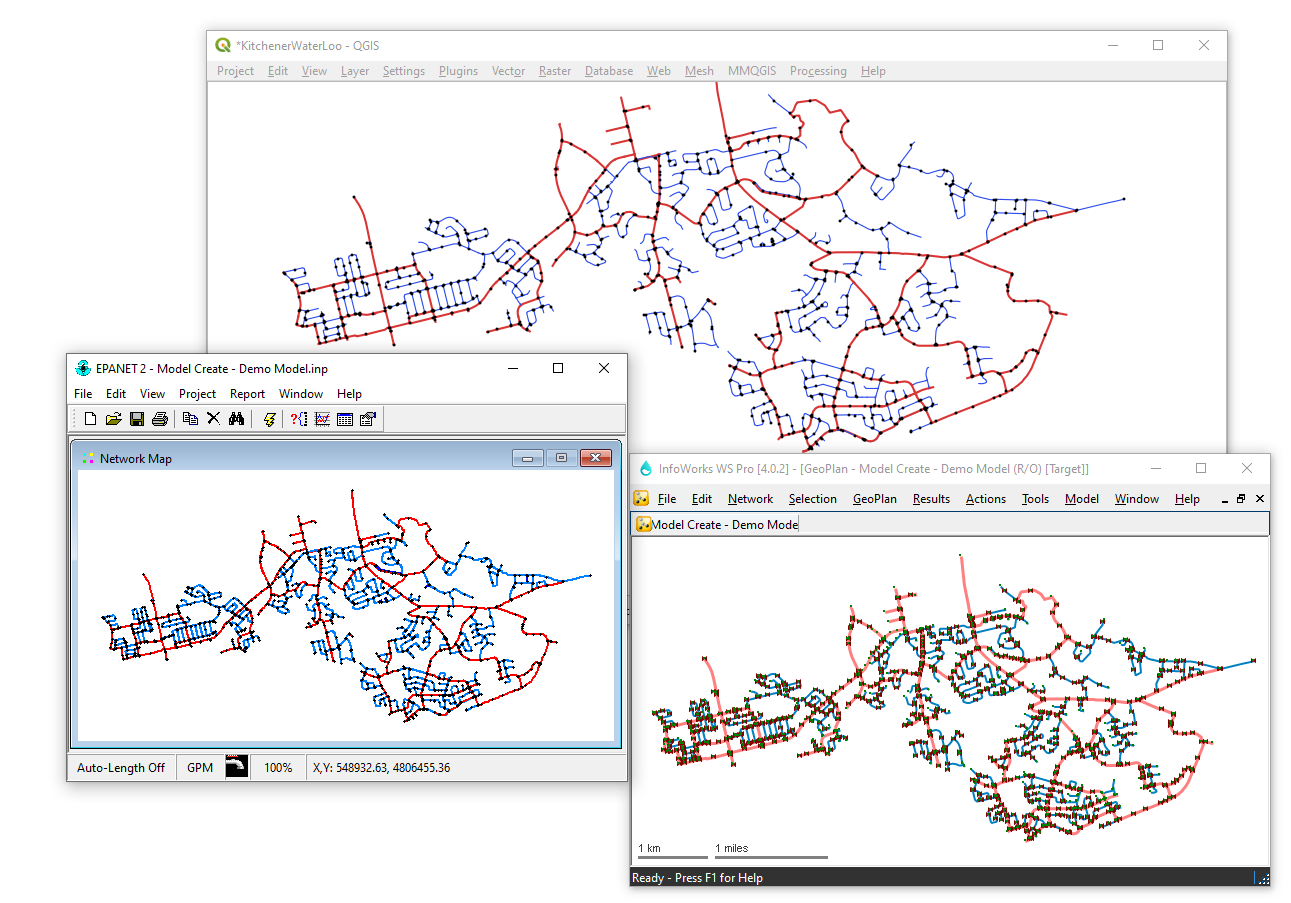Restore down the inner GeoPlan window in InfoWorks

coord(1241,499)
